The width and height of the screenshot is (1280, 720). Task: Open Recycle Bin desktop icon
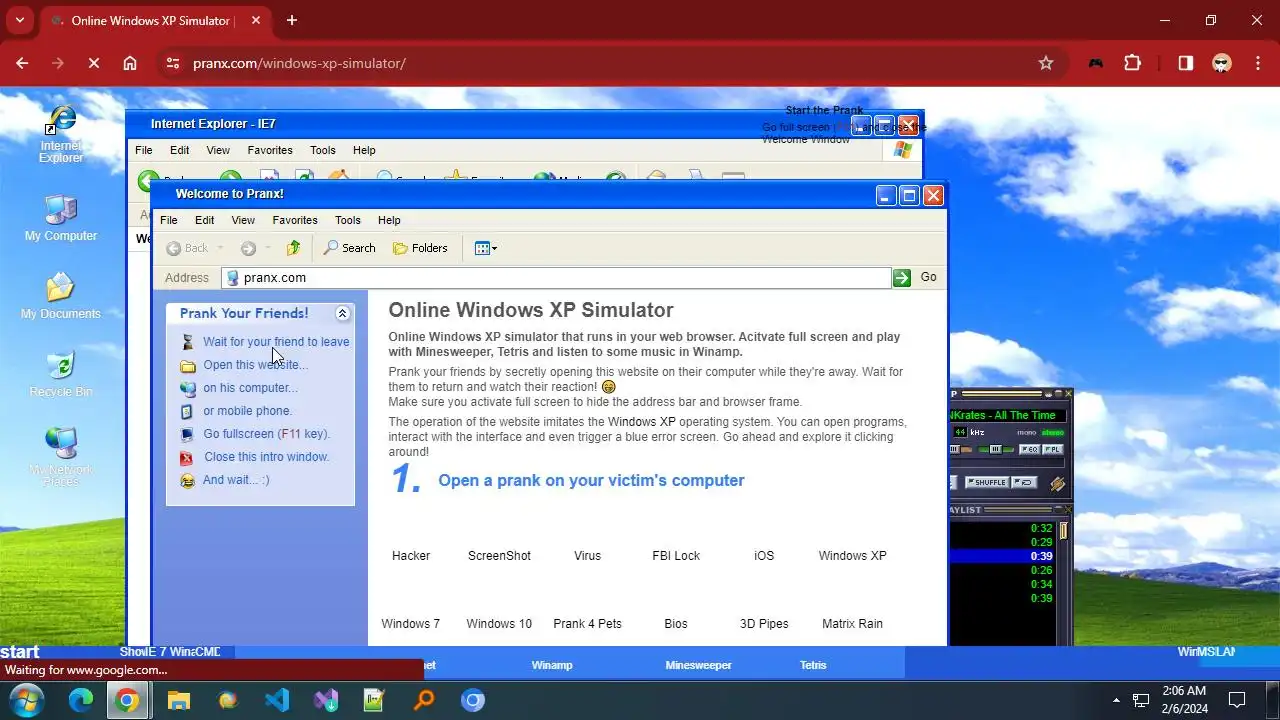click(x=61, y=374)
